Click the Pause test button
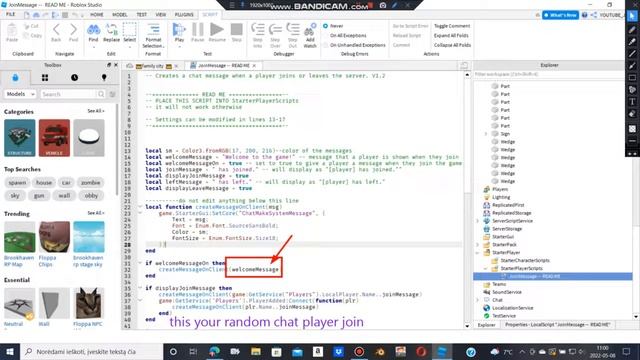Viewport: 640px width, 360px height. coord(198,32)
